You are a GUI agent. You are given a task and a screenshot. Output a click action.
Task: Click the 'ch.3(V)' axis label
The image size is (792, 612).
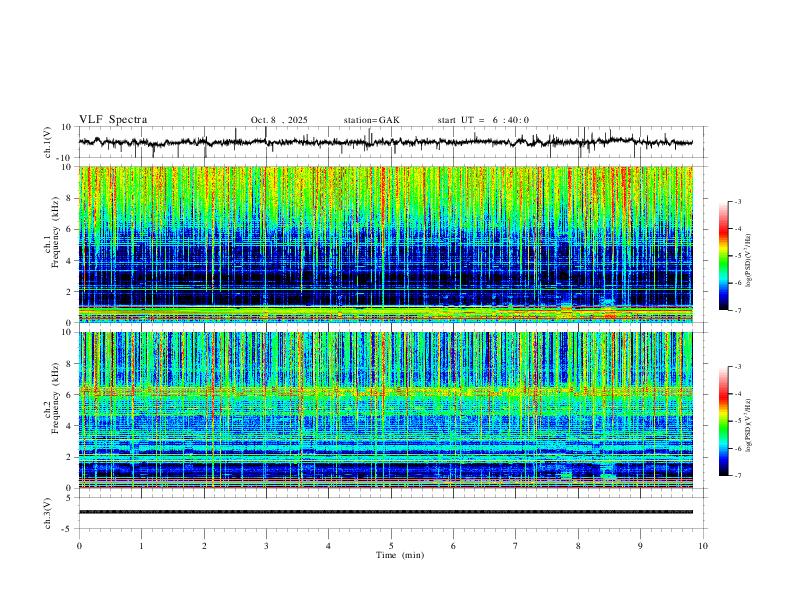click(x=48, y=514)
